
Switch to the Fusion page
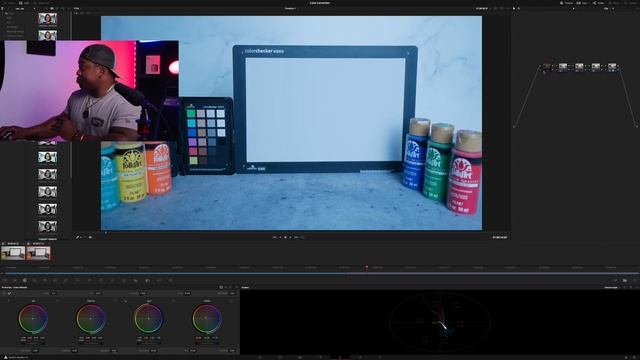click(320, 357)
